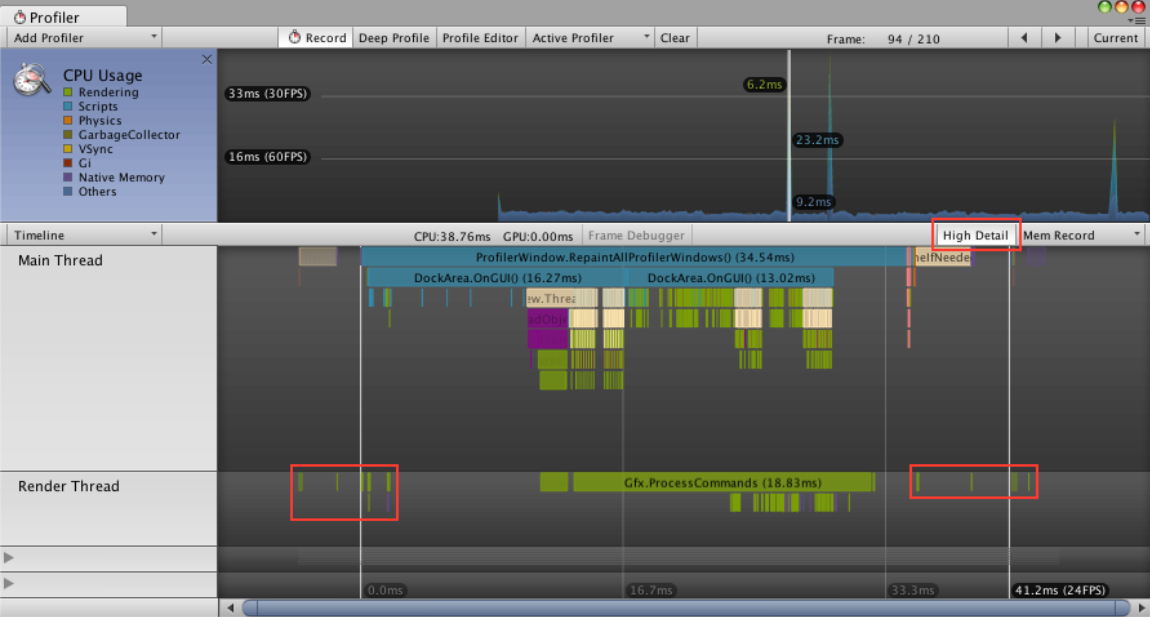Click the 41.2ms (24FPS) time marker
The height and width of the screenshot is (617, 1150).
[x=1059, y=590]
